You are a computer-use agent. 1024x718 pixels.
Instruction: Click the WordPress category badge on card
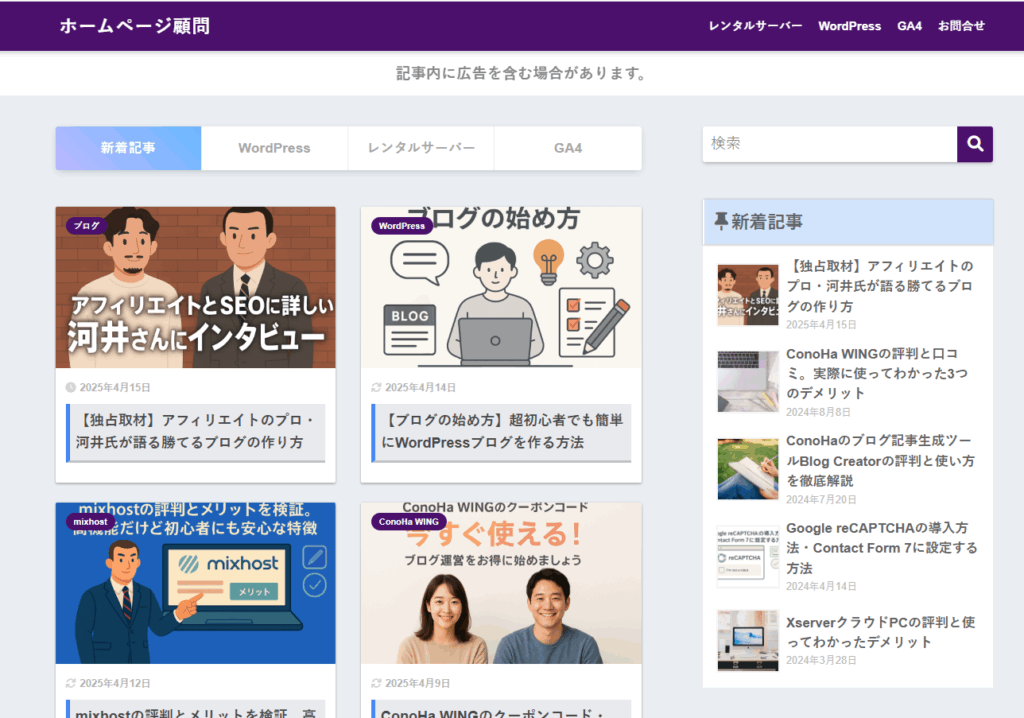(402, 225)
